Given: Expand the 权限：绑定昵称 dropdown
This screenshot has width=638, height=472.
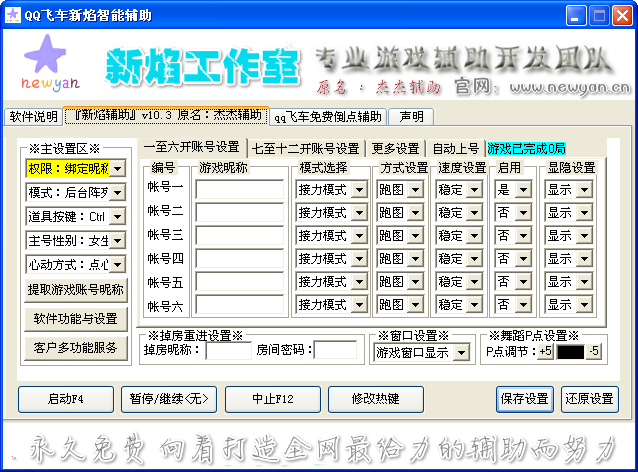Looking at the screenshot, I should tap(117, 168).
